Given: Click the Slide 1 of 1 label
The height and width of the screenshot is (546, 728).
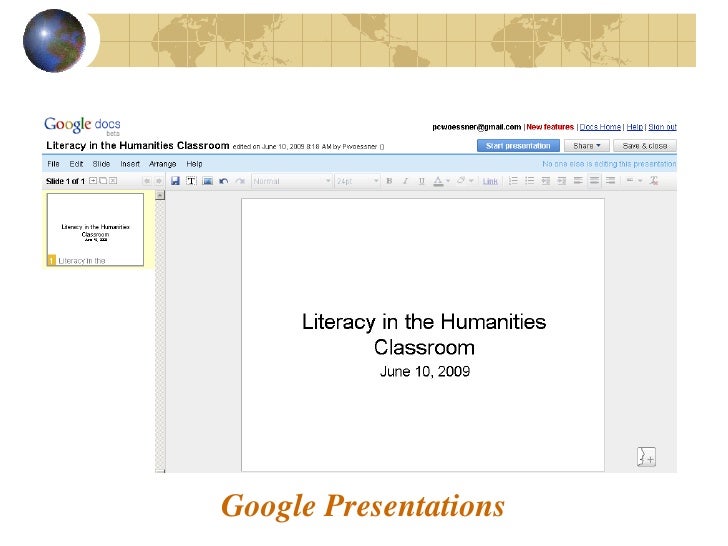Looking at the screenshot, I should tap(65, 181).
